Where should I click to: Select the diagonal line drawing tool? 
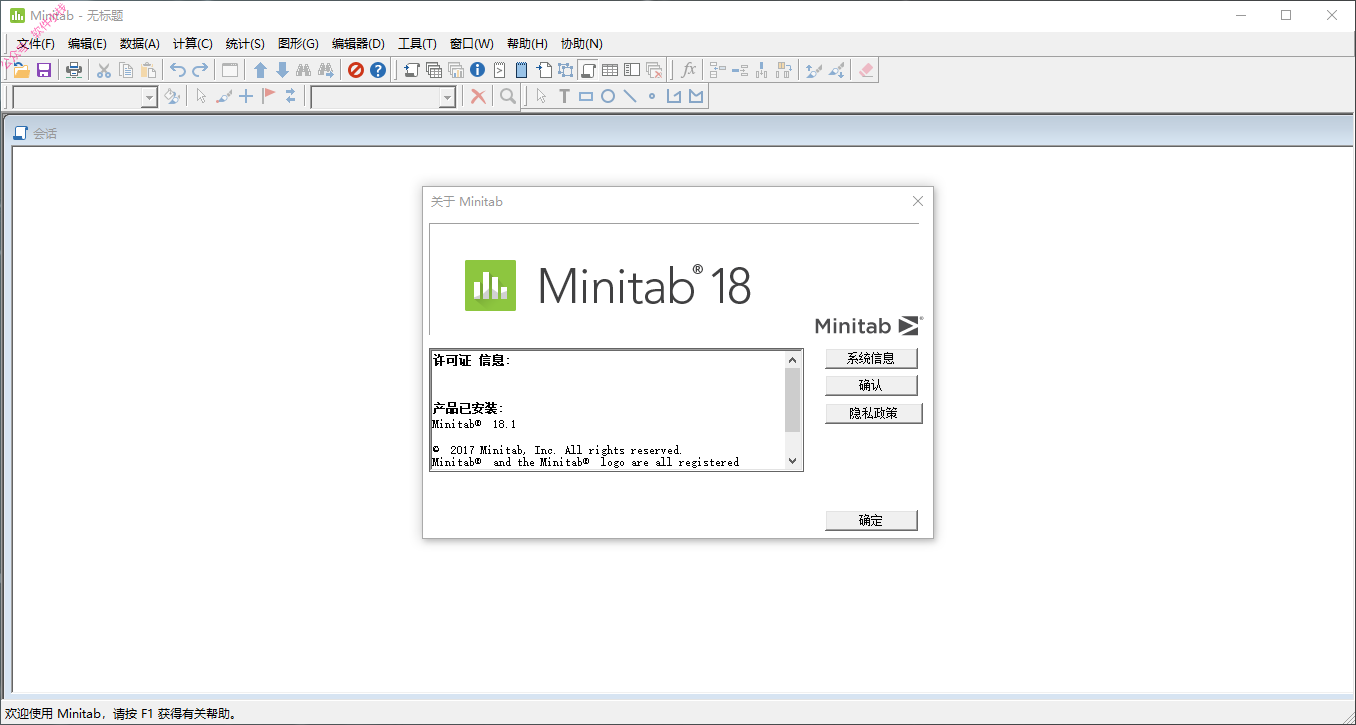[x=630, y=96]
